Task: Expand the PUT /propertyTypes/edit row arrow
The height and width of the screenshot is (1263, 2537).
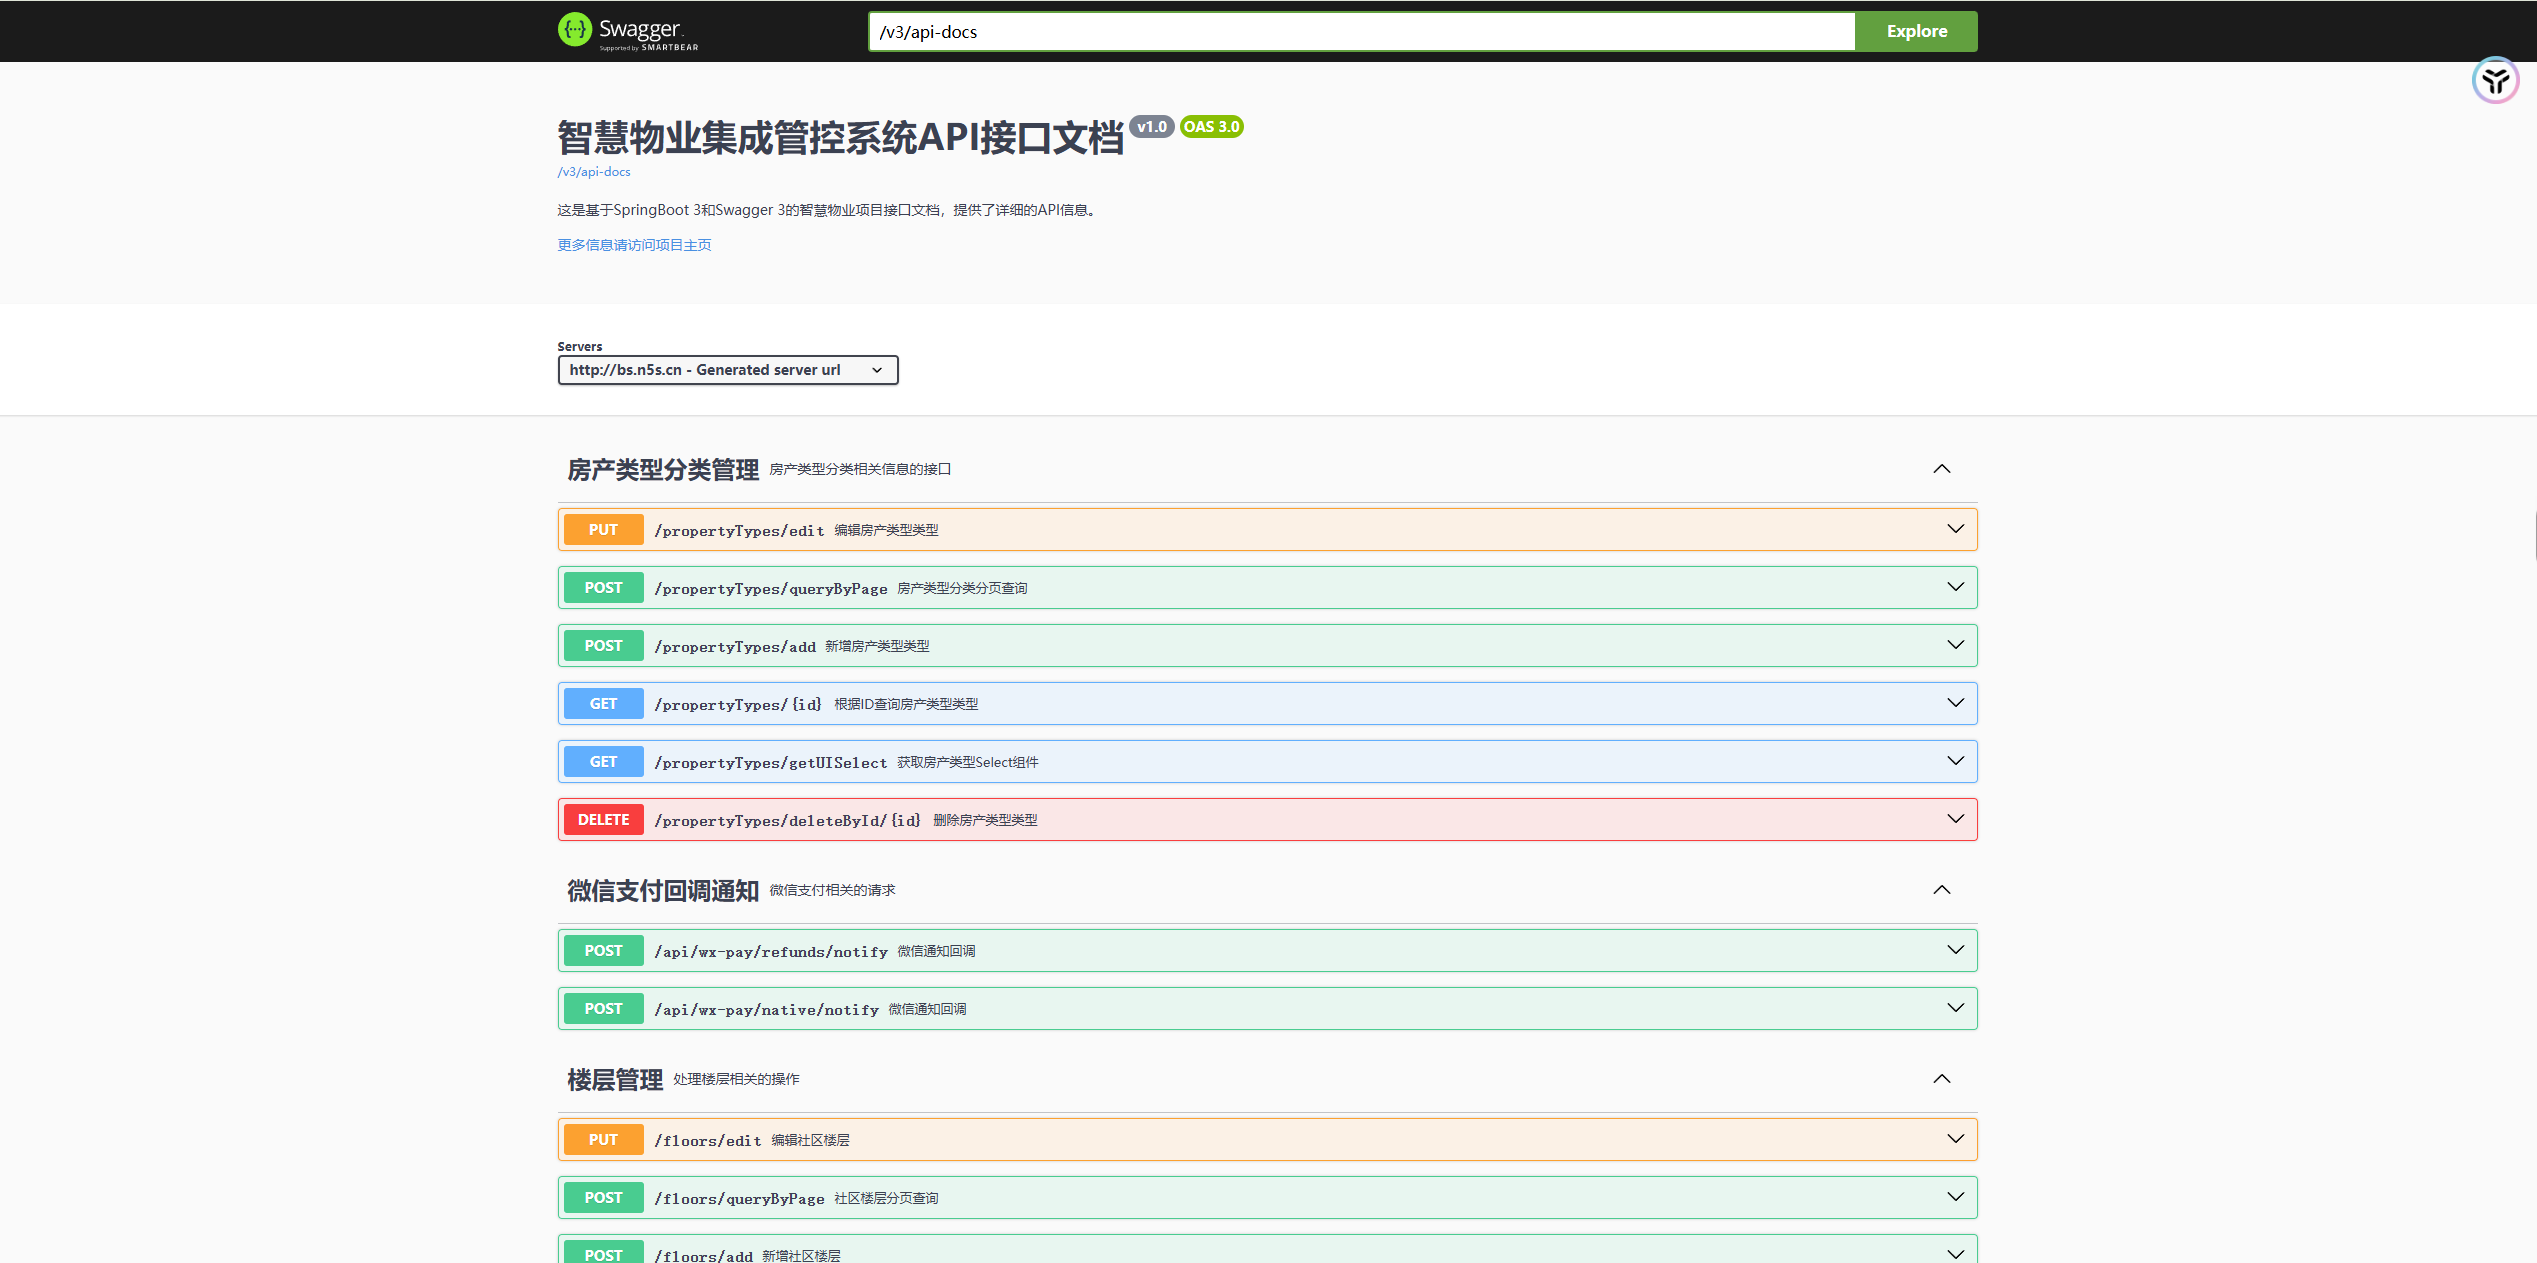Action: 1955,529
